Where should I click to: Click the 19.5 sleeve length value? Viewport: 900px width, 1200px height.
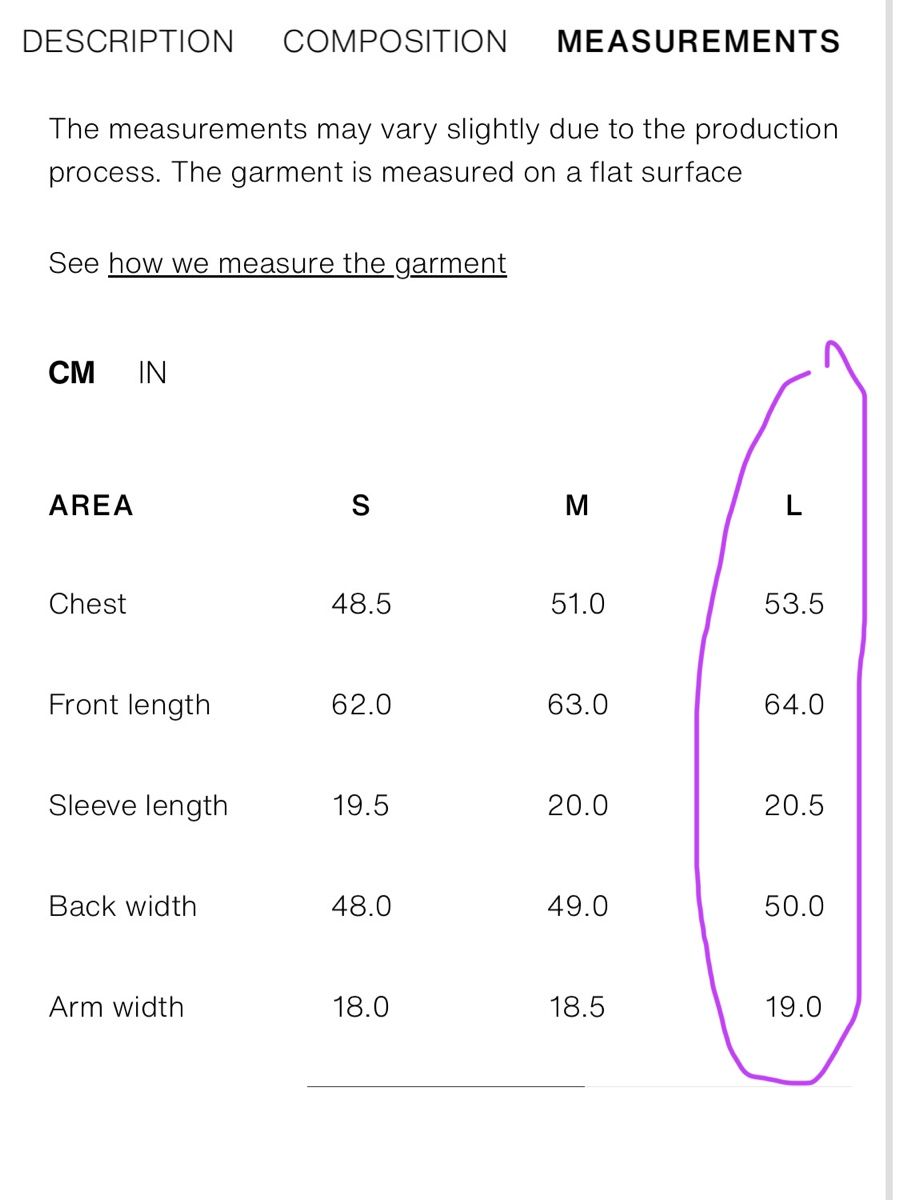(361, 806)
